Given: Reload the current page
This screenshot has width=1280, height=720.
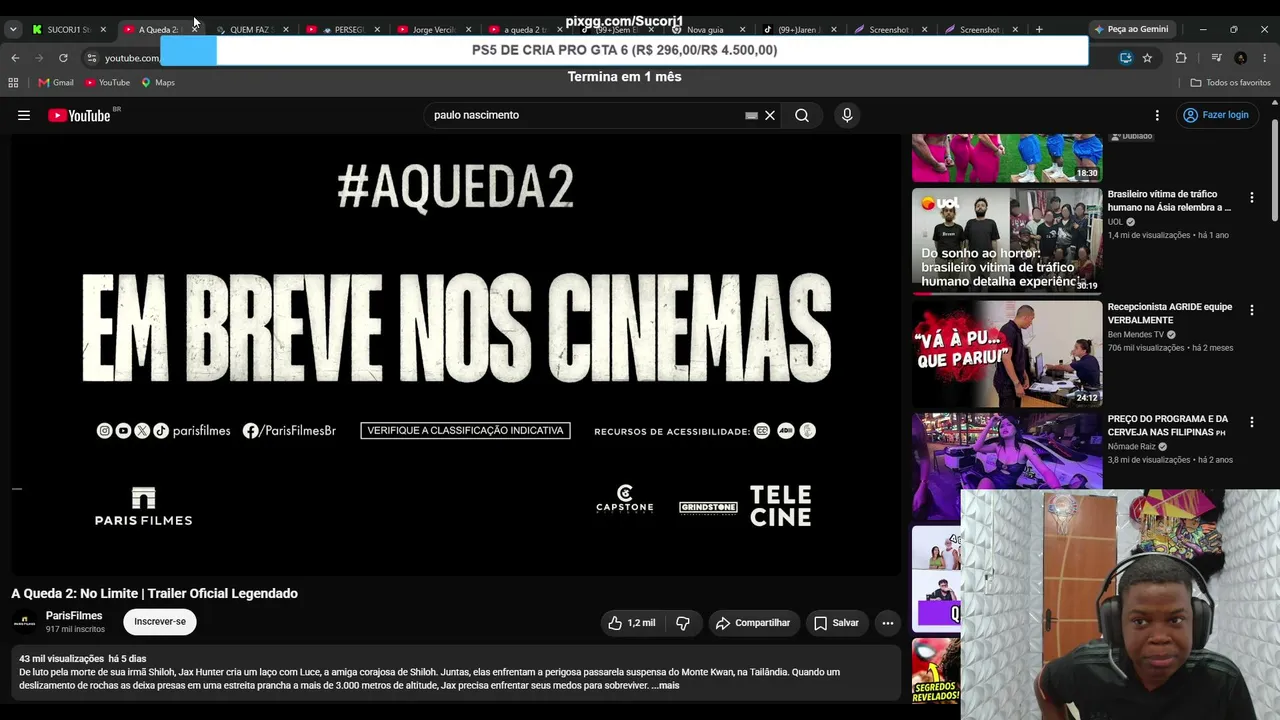Looking at the screenshot, I should click(x=63, y=58).
